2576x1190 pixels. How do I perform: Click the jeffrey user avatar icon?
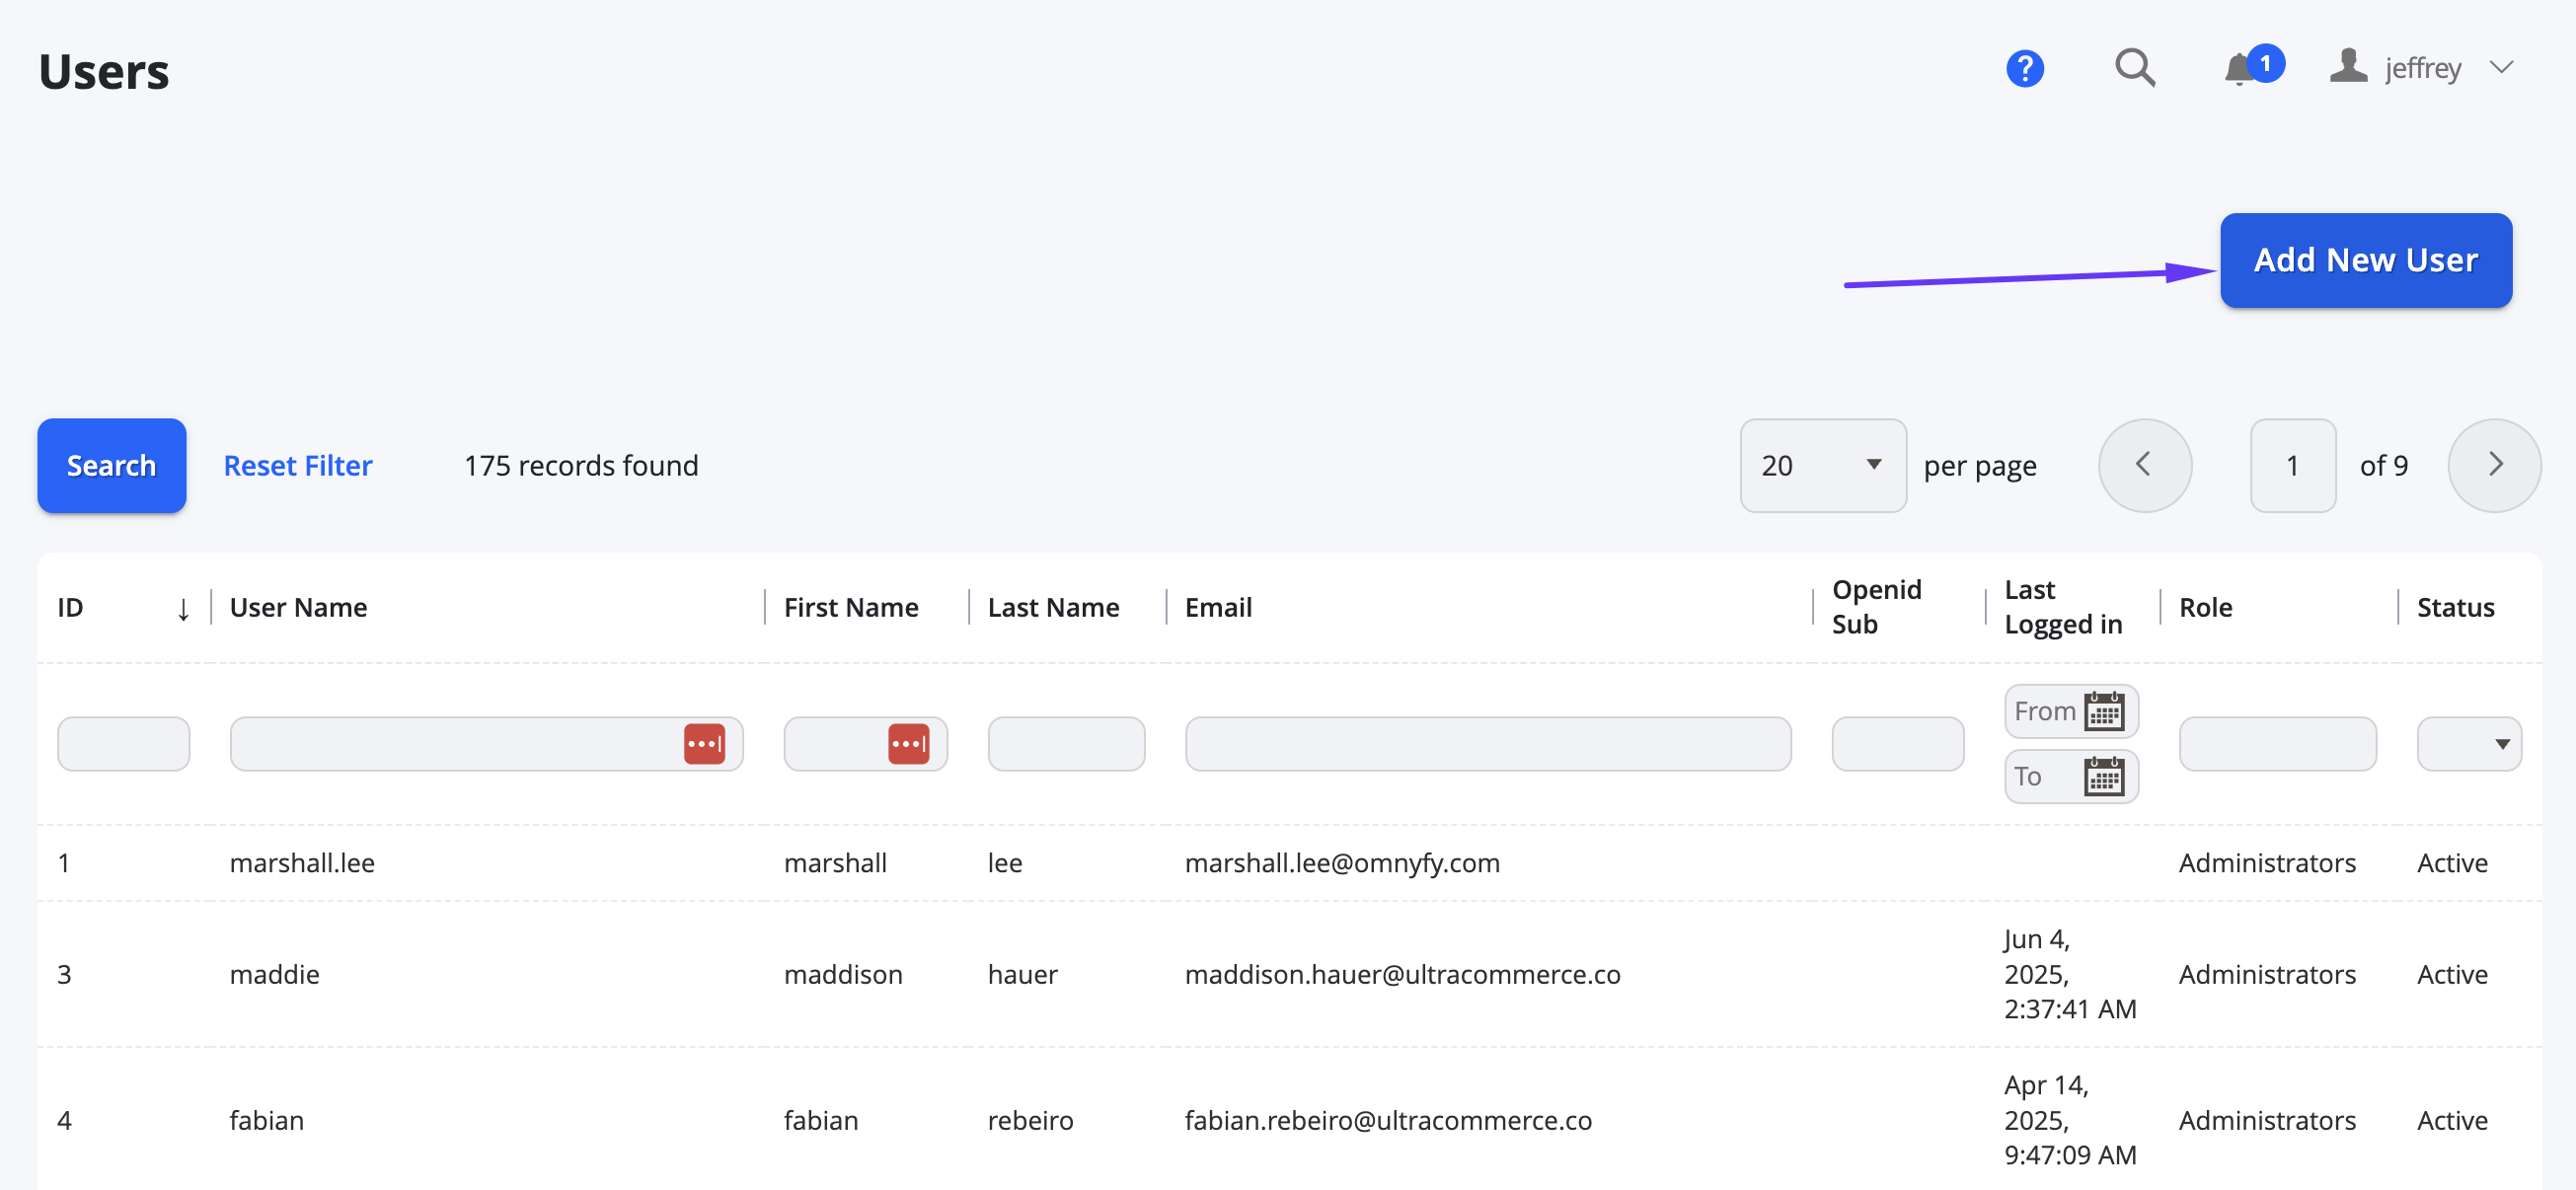(2347, 66)
